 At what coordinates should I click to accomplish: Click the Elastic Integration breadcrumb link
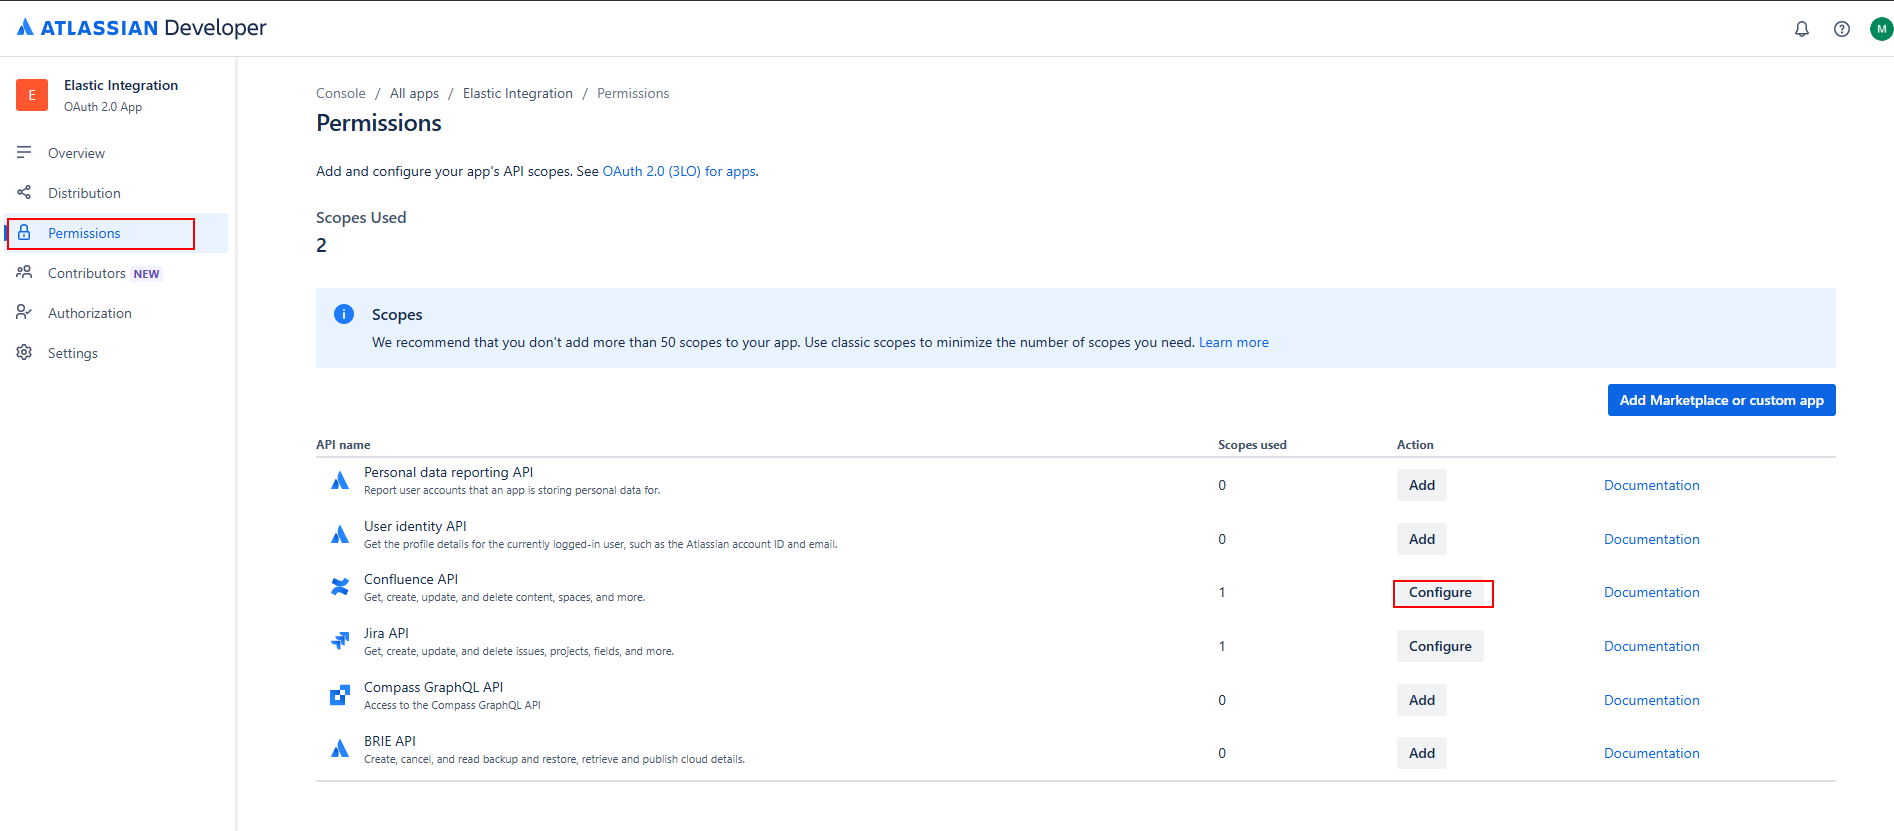click(518, 93)
